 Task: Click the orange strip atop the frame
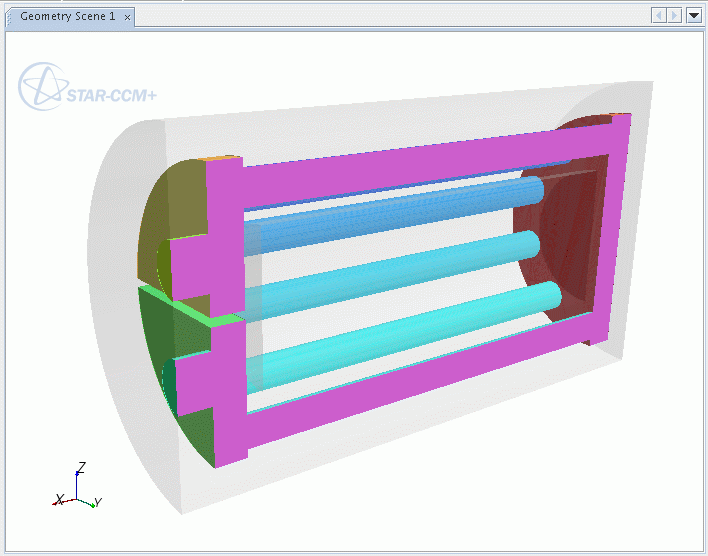coord(222,158)
